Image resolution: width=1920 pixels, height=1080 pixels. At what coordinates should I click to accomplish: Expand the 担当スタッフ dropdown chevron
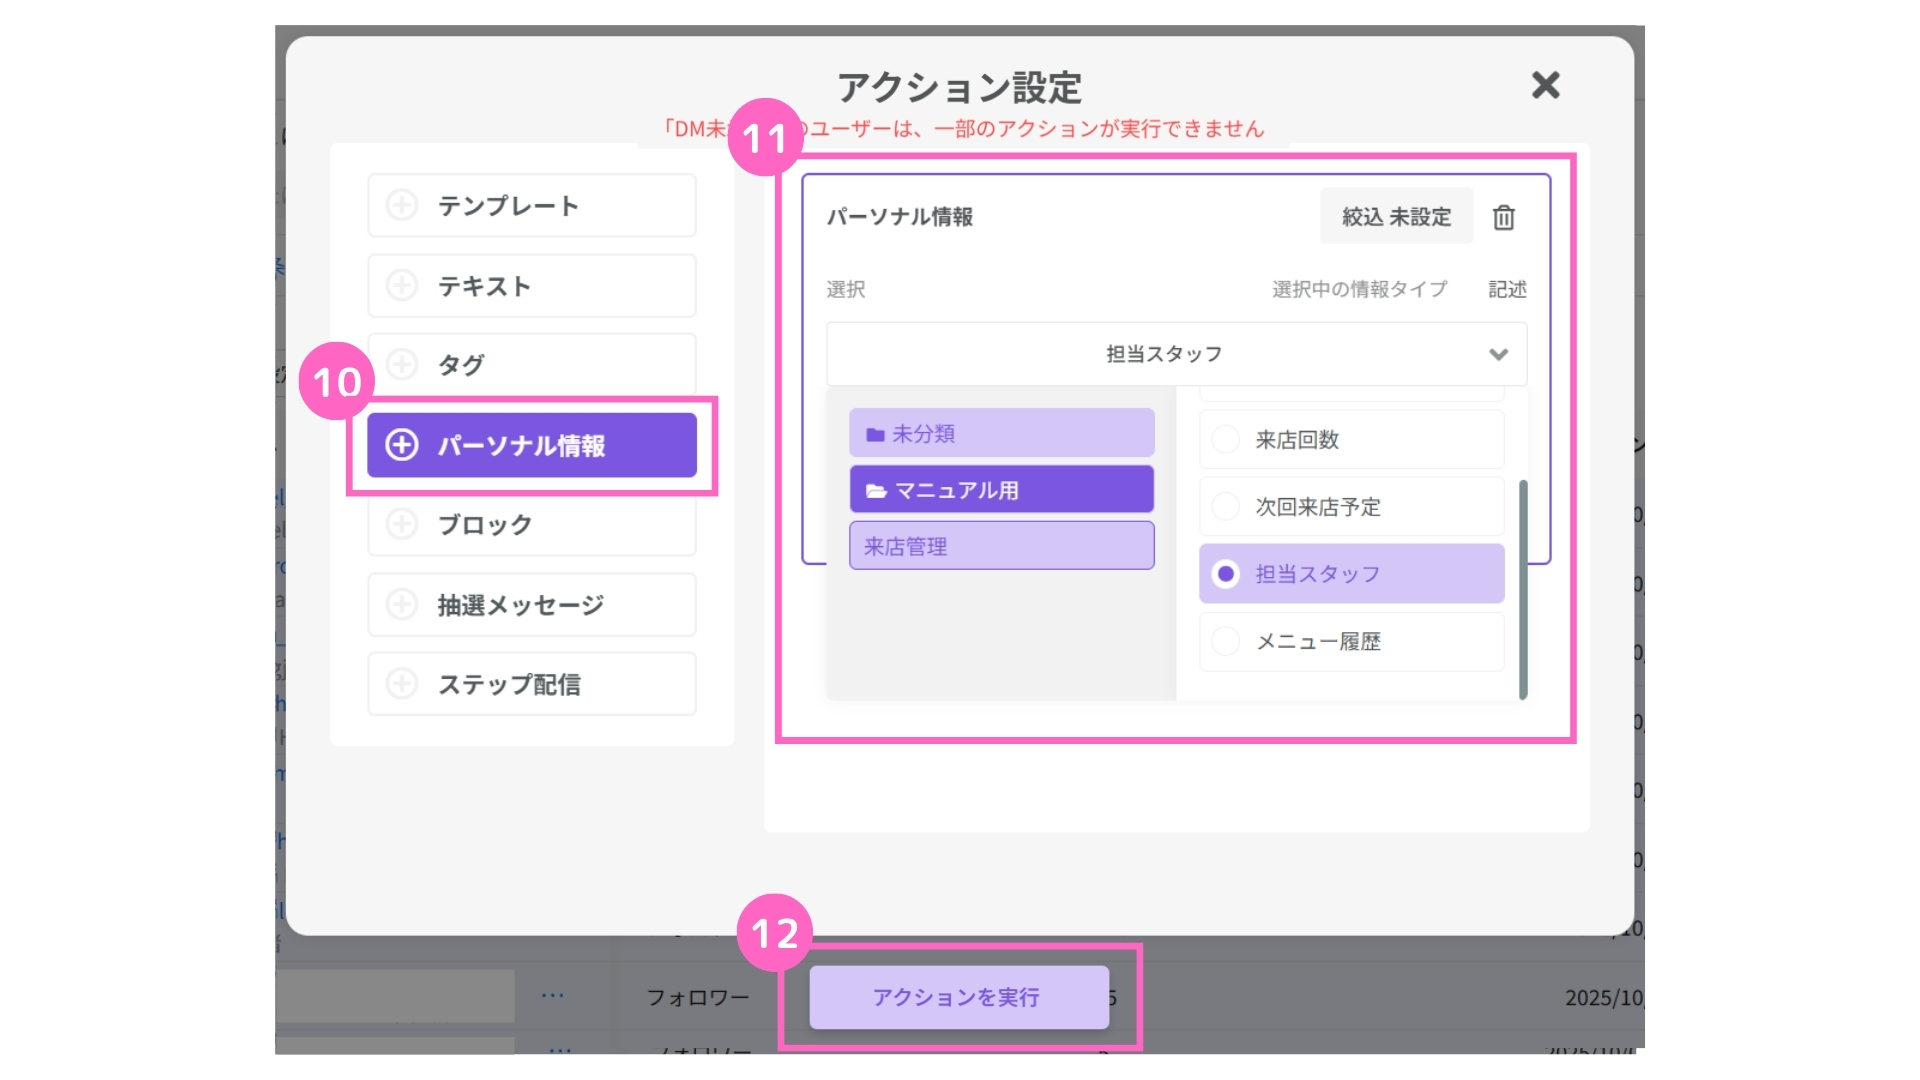(x=1498, y=354)
